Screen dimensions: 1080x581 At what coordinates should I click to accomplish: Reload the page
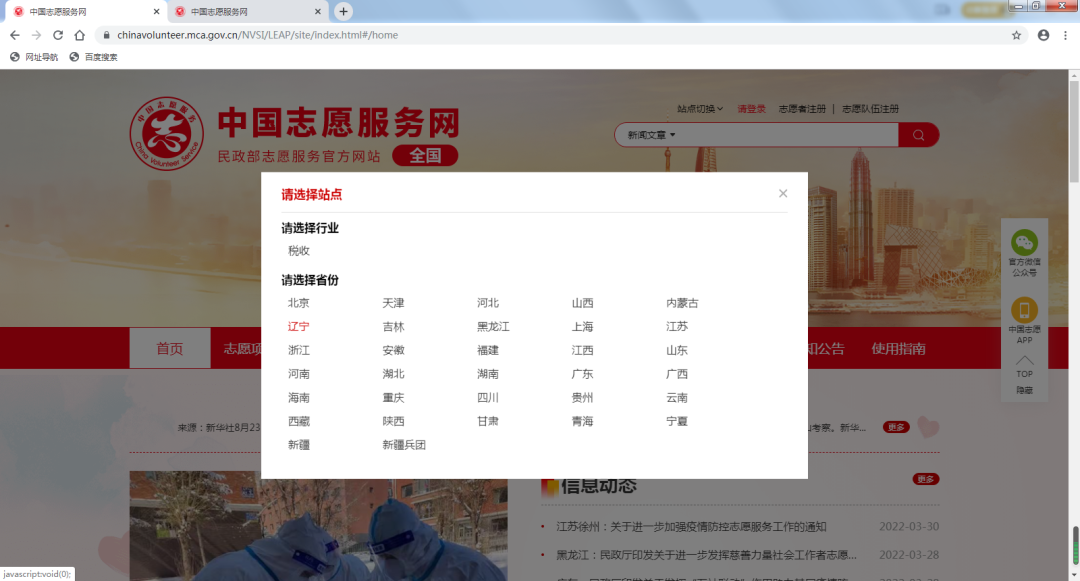click(58, 35)
